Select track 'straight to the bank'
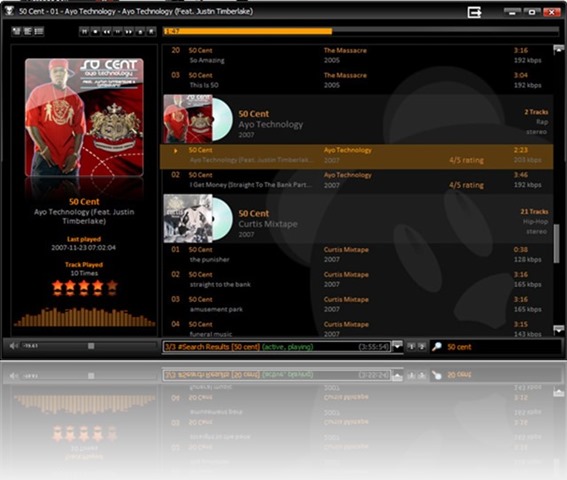The height and width of the screenshot is (480, 567). click(x=356, y=280)
